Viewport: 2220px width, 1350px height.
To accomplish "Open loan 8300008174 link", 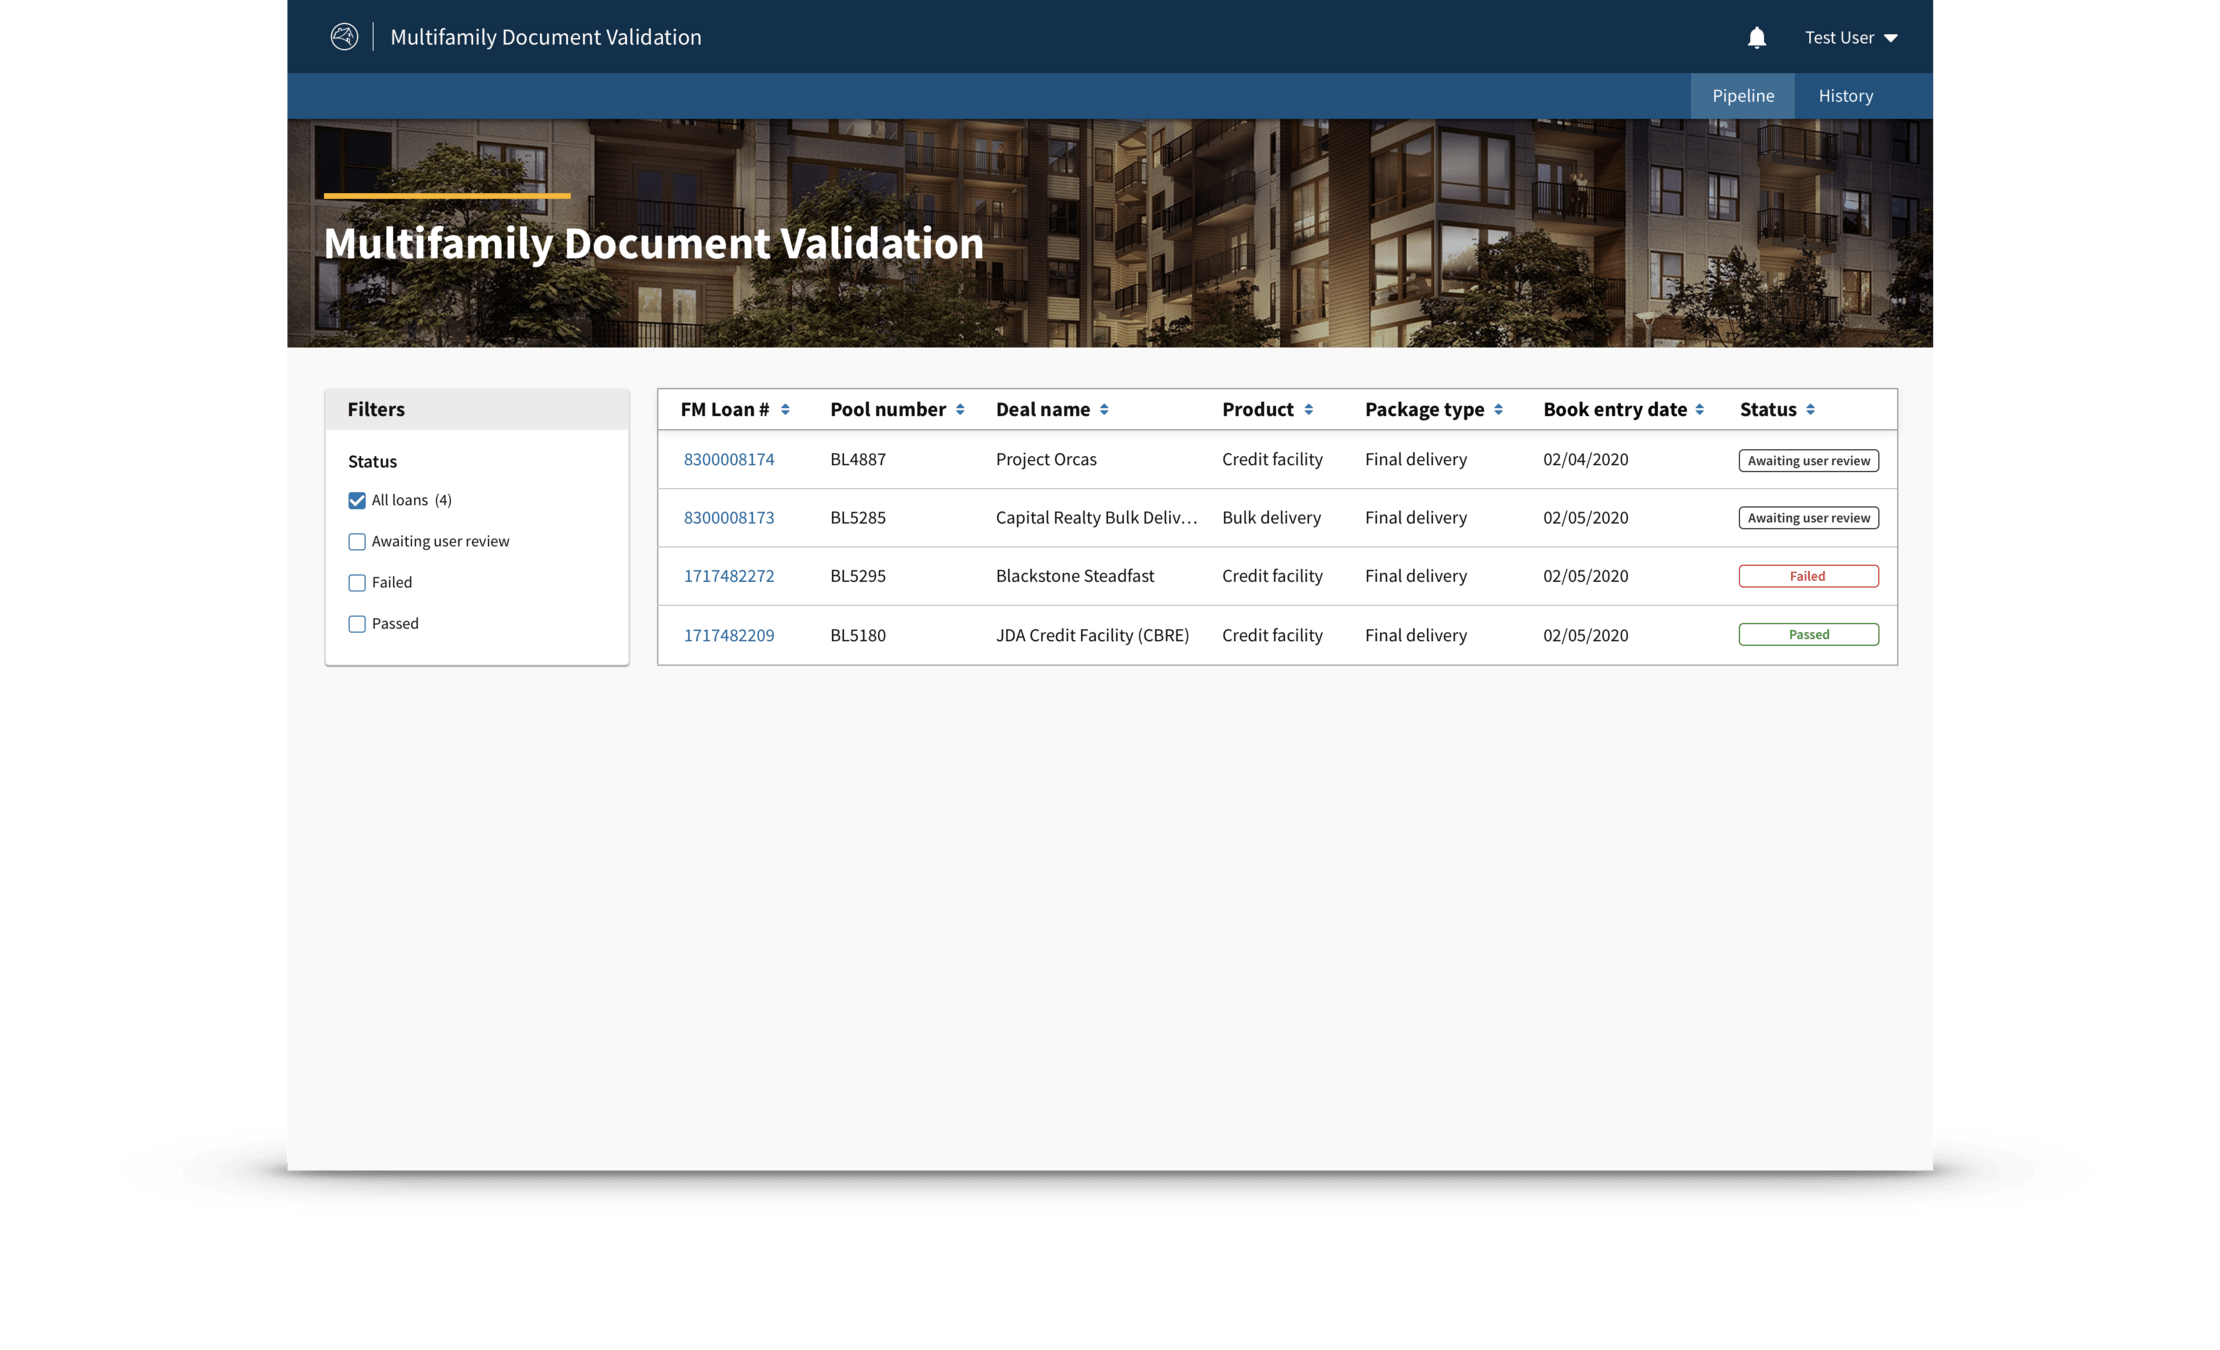I will click(x=728, y=460).
